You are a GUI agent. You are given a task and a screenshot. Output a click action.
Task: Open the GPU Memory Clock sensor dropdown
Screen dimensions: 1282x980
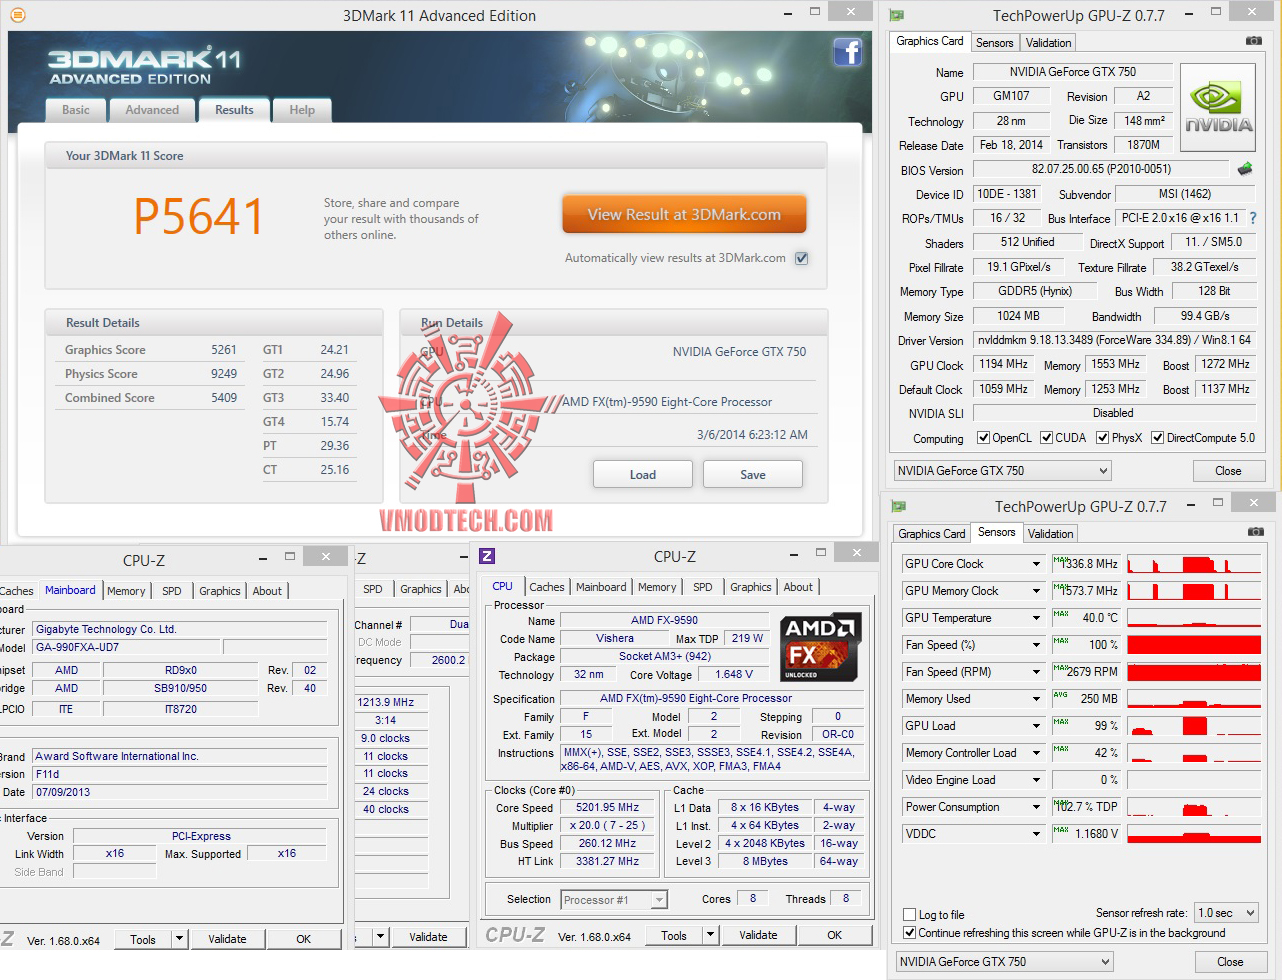tap(1036, 591)
